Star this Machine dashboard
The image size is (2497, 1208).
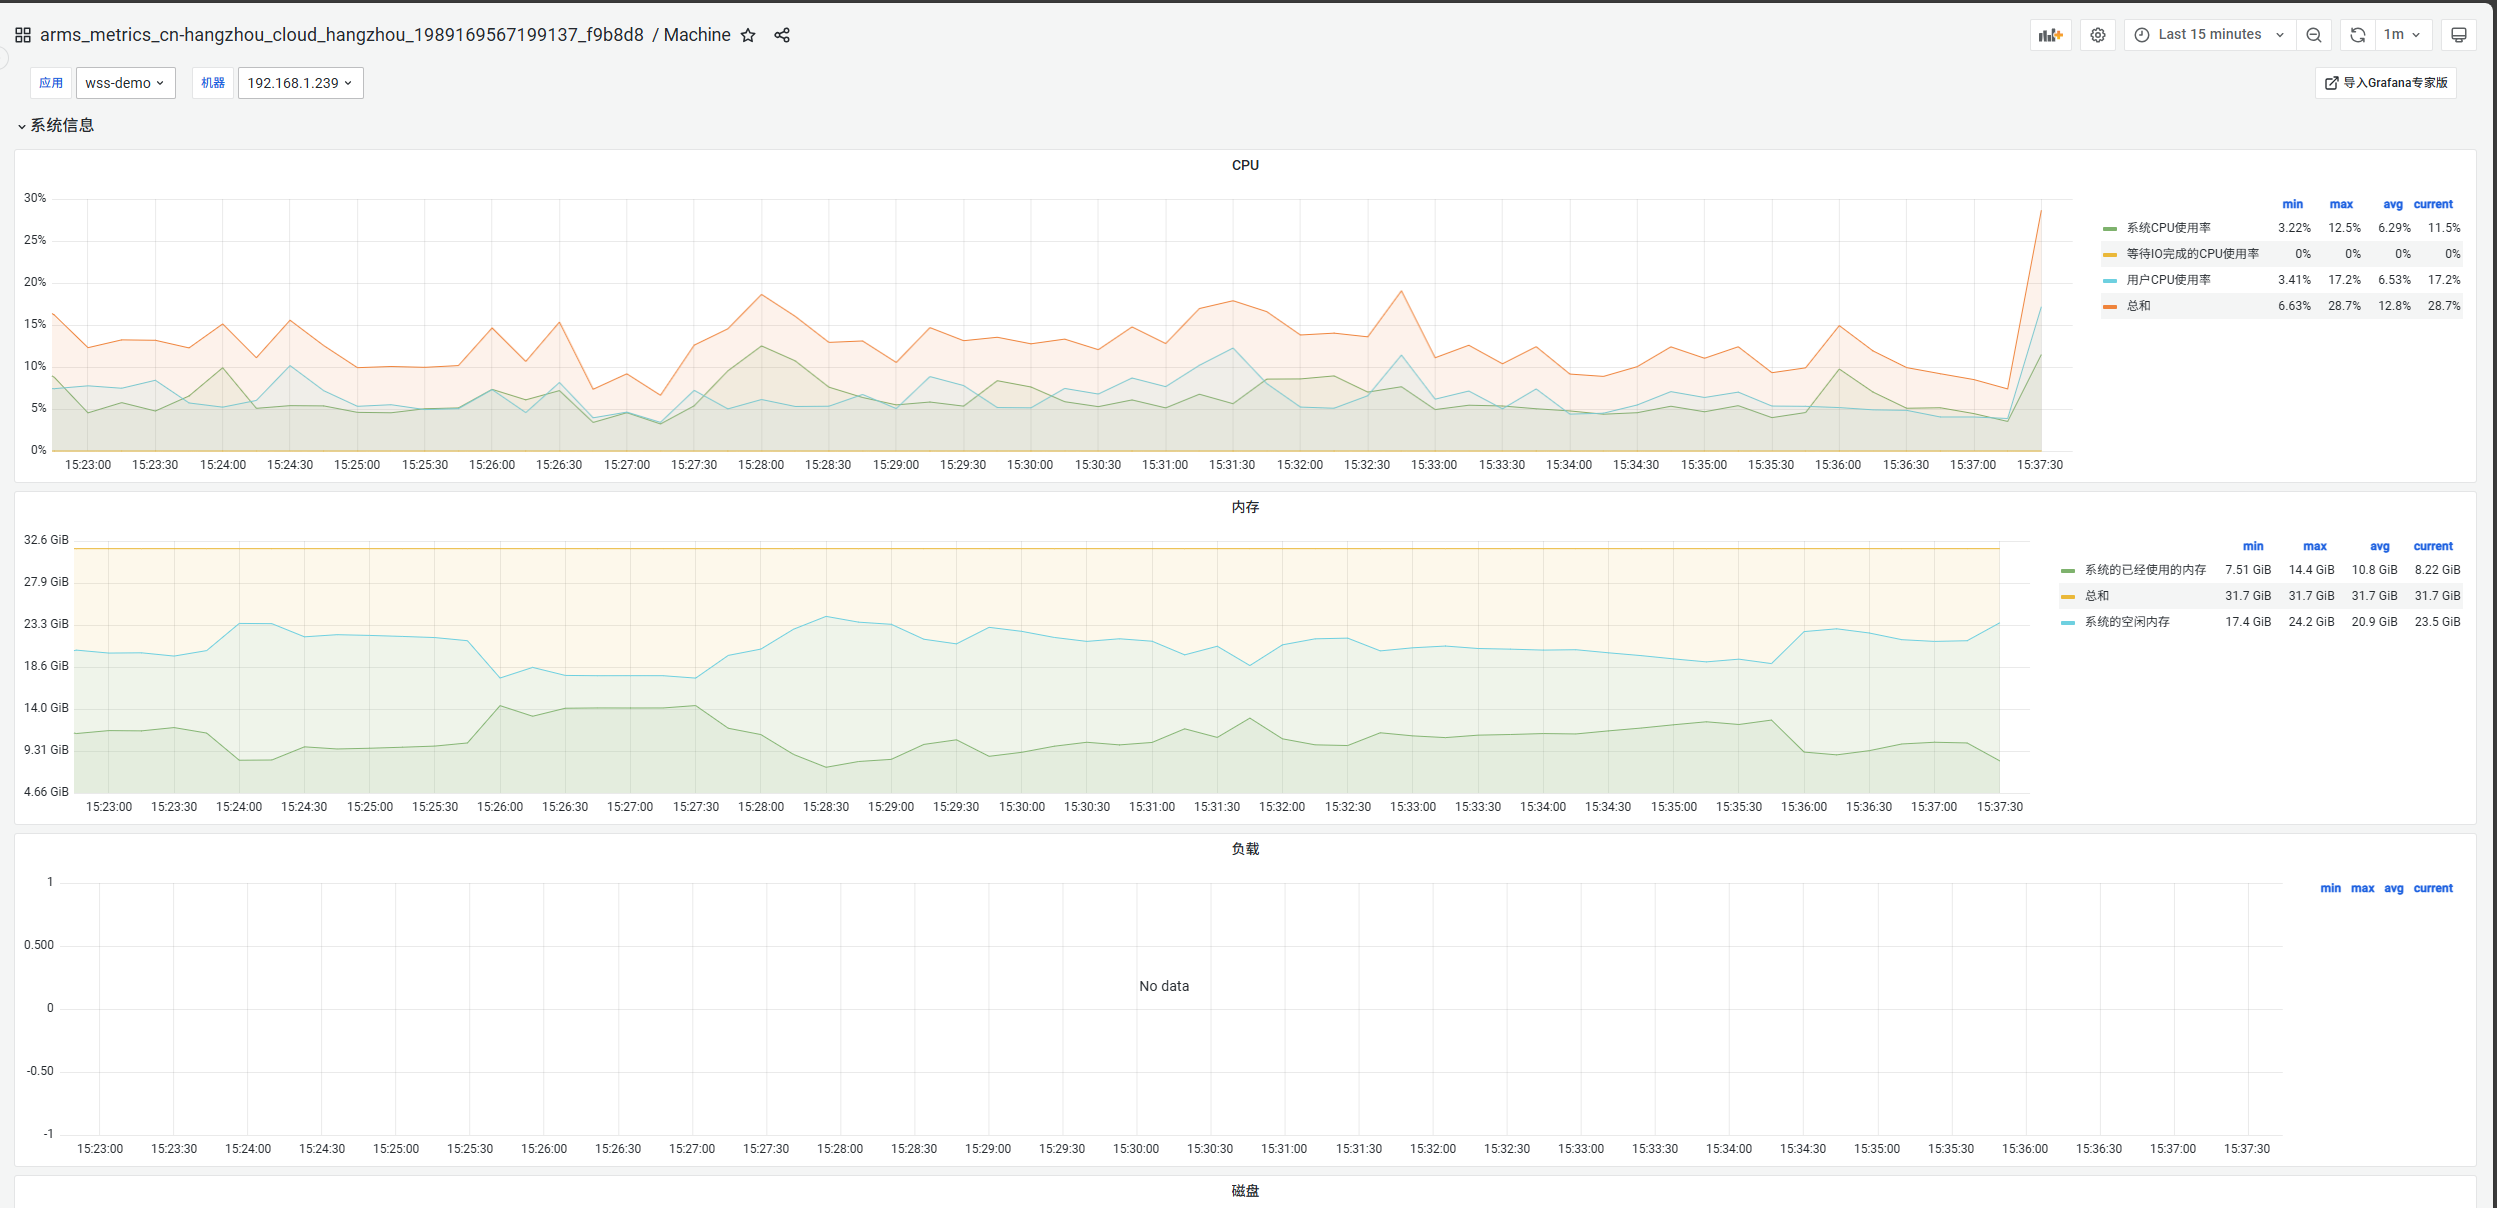pyautogui.click(x=748, y=35)
